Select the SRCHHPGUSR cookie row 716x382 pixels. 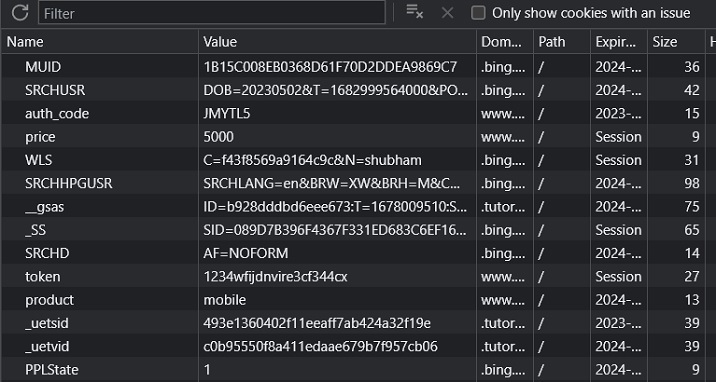358,183
